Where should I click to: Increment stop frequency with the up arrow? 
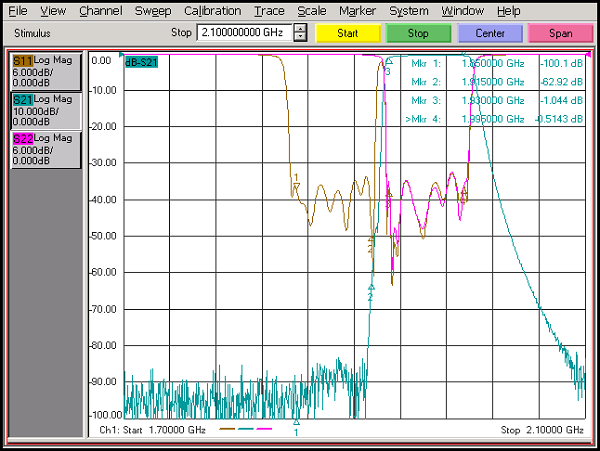coord(301,28)
